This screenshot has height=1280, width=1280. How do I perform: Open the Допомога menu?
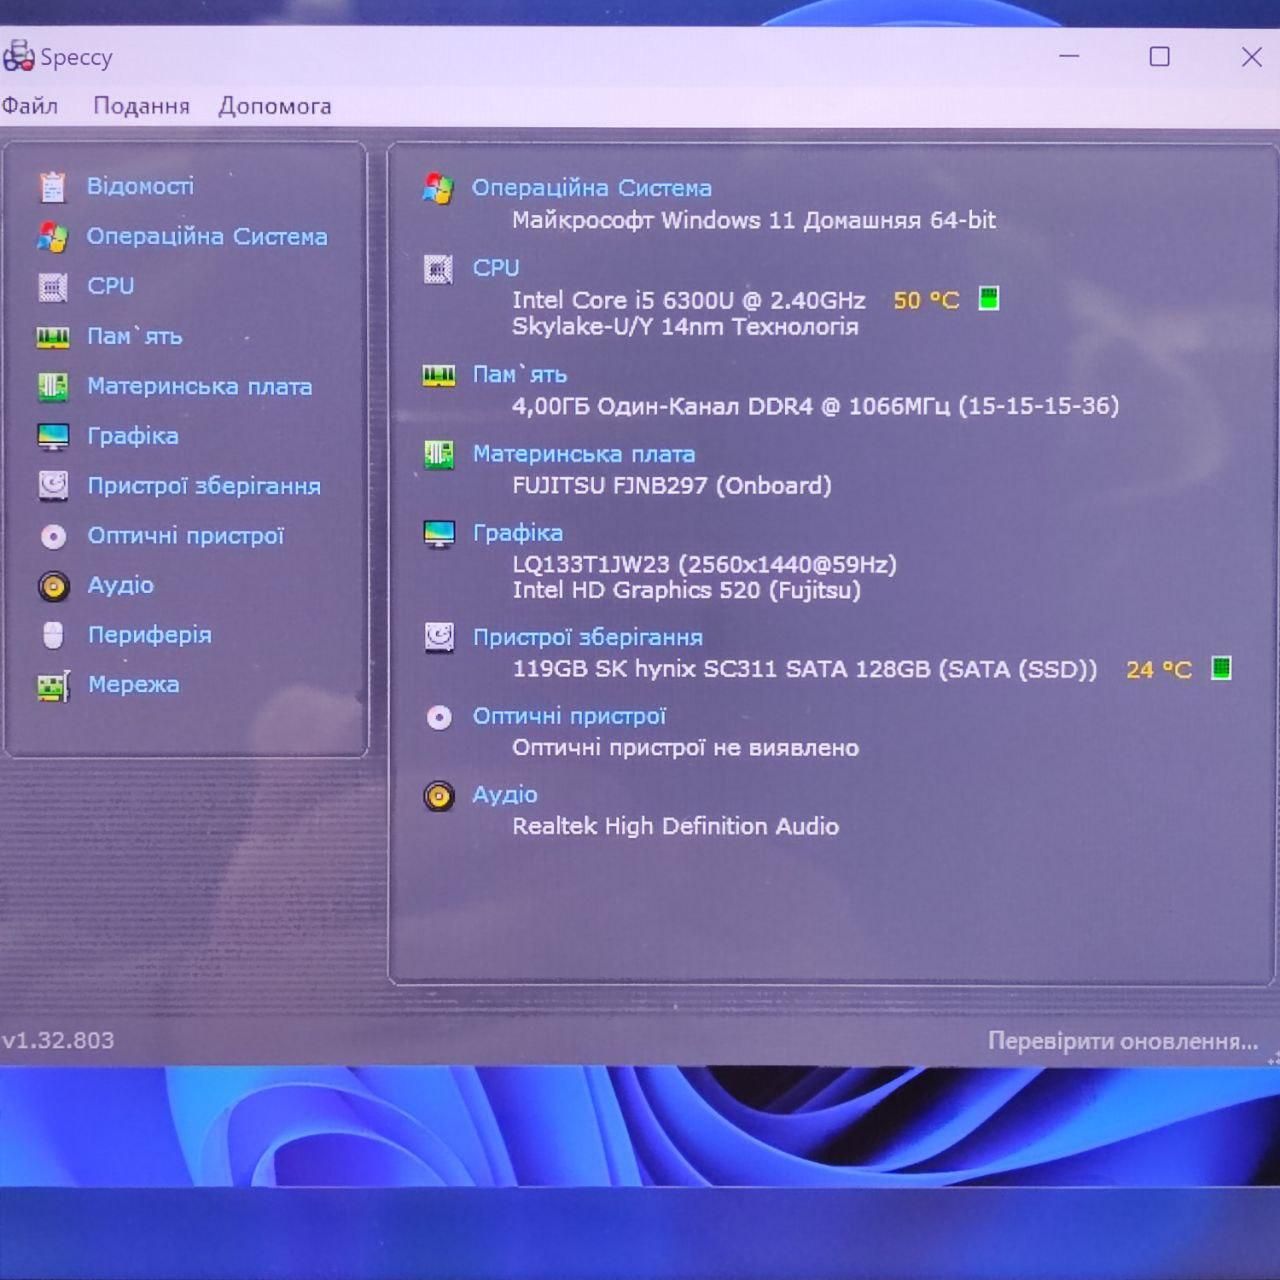(275, 106)
